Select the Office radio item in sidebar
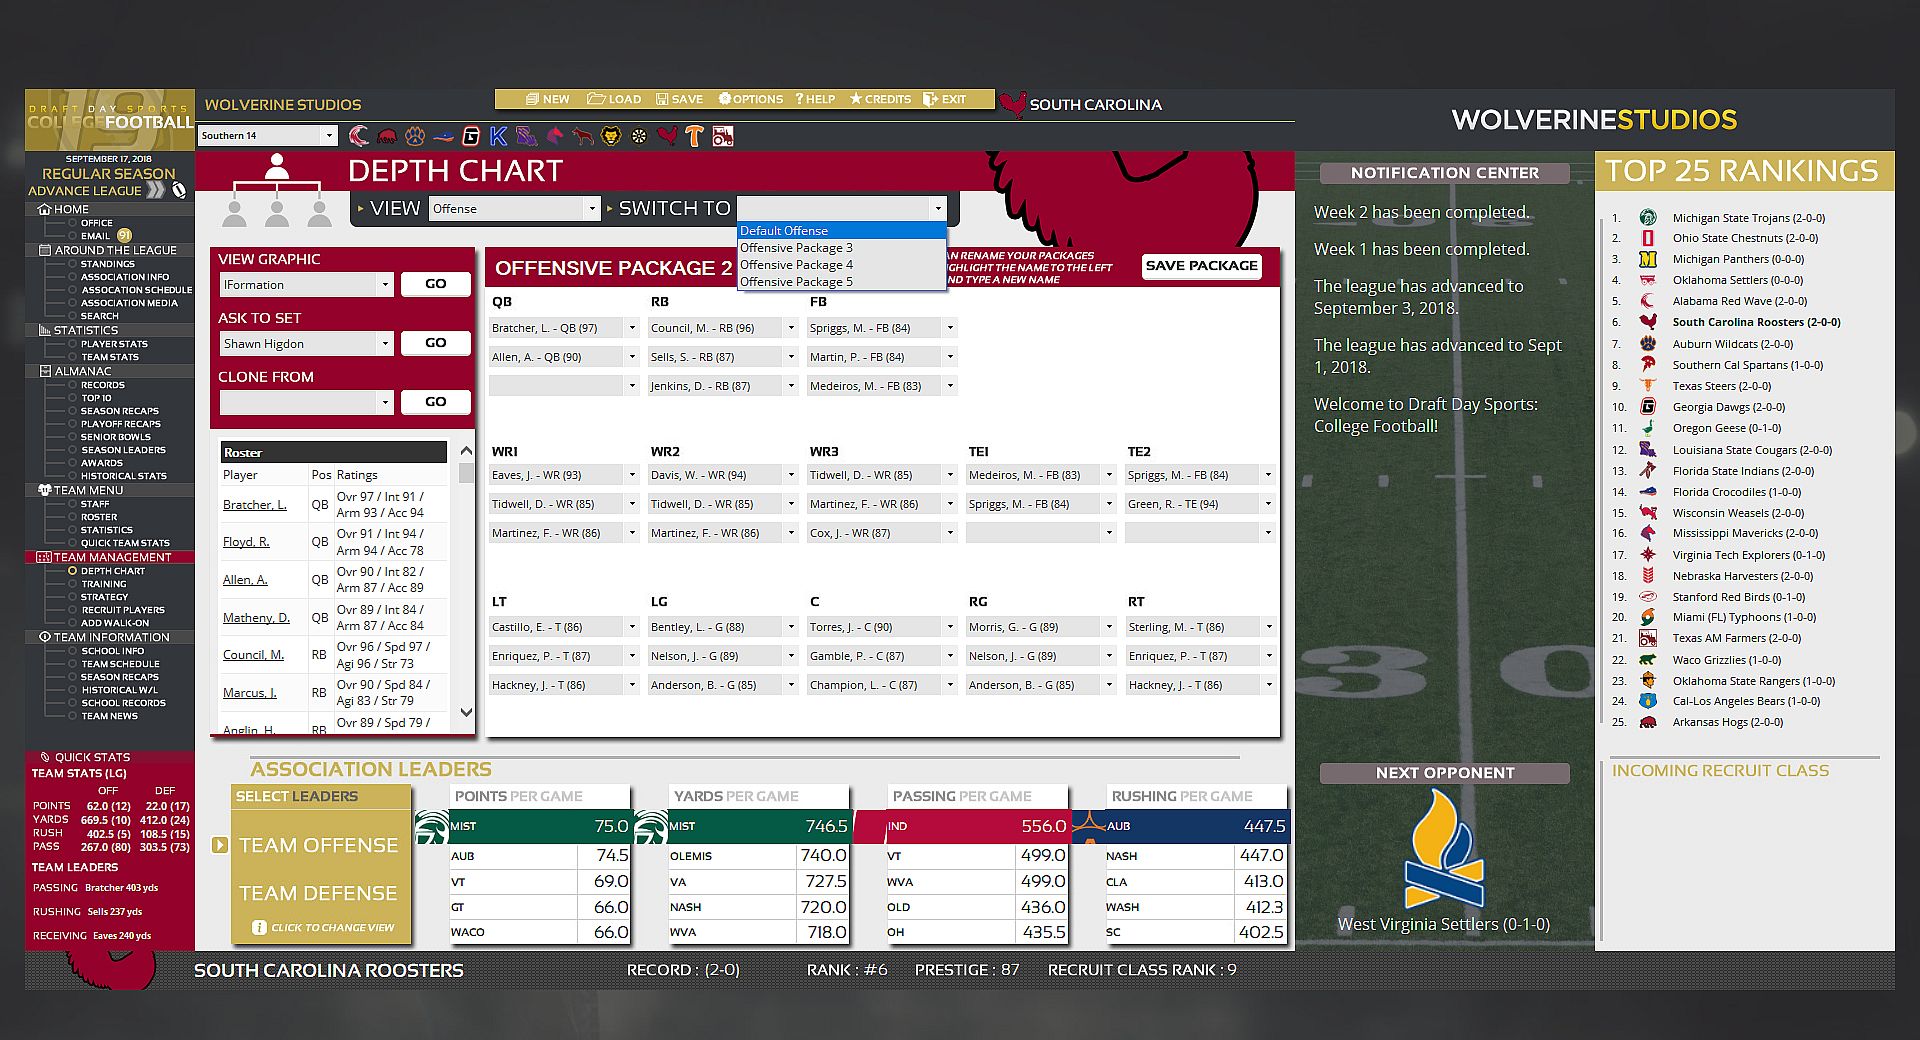 pos(72,223)
